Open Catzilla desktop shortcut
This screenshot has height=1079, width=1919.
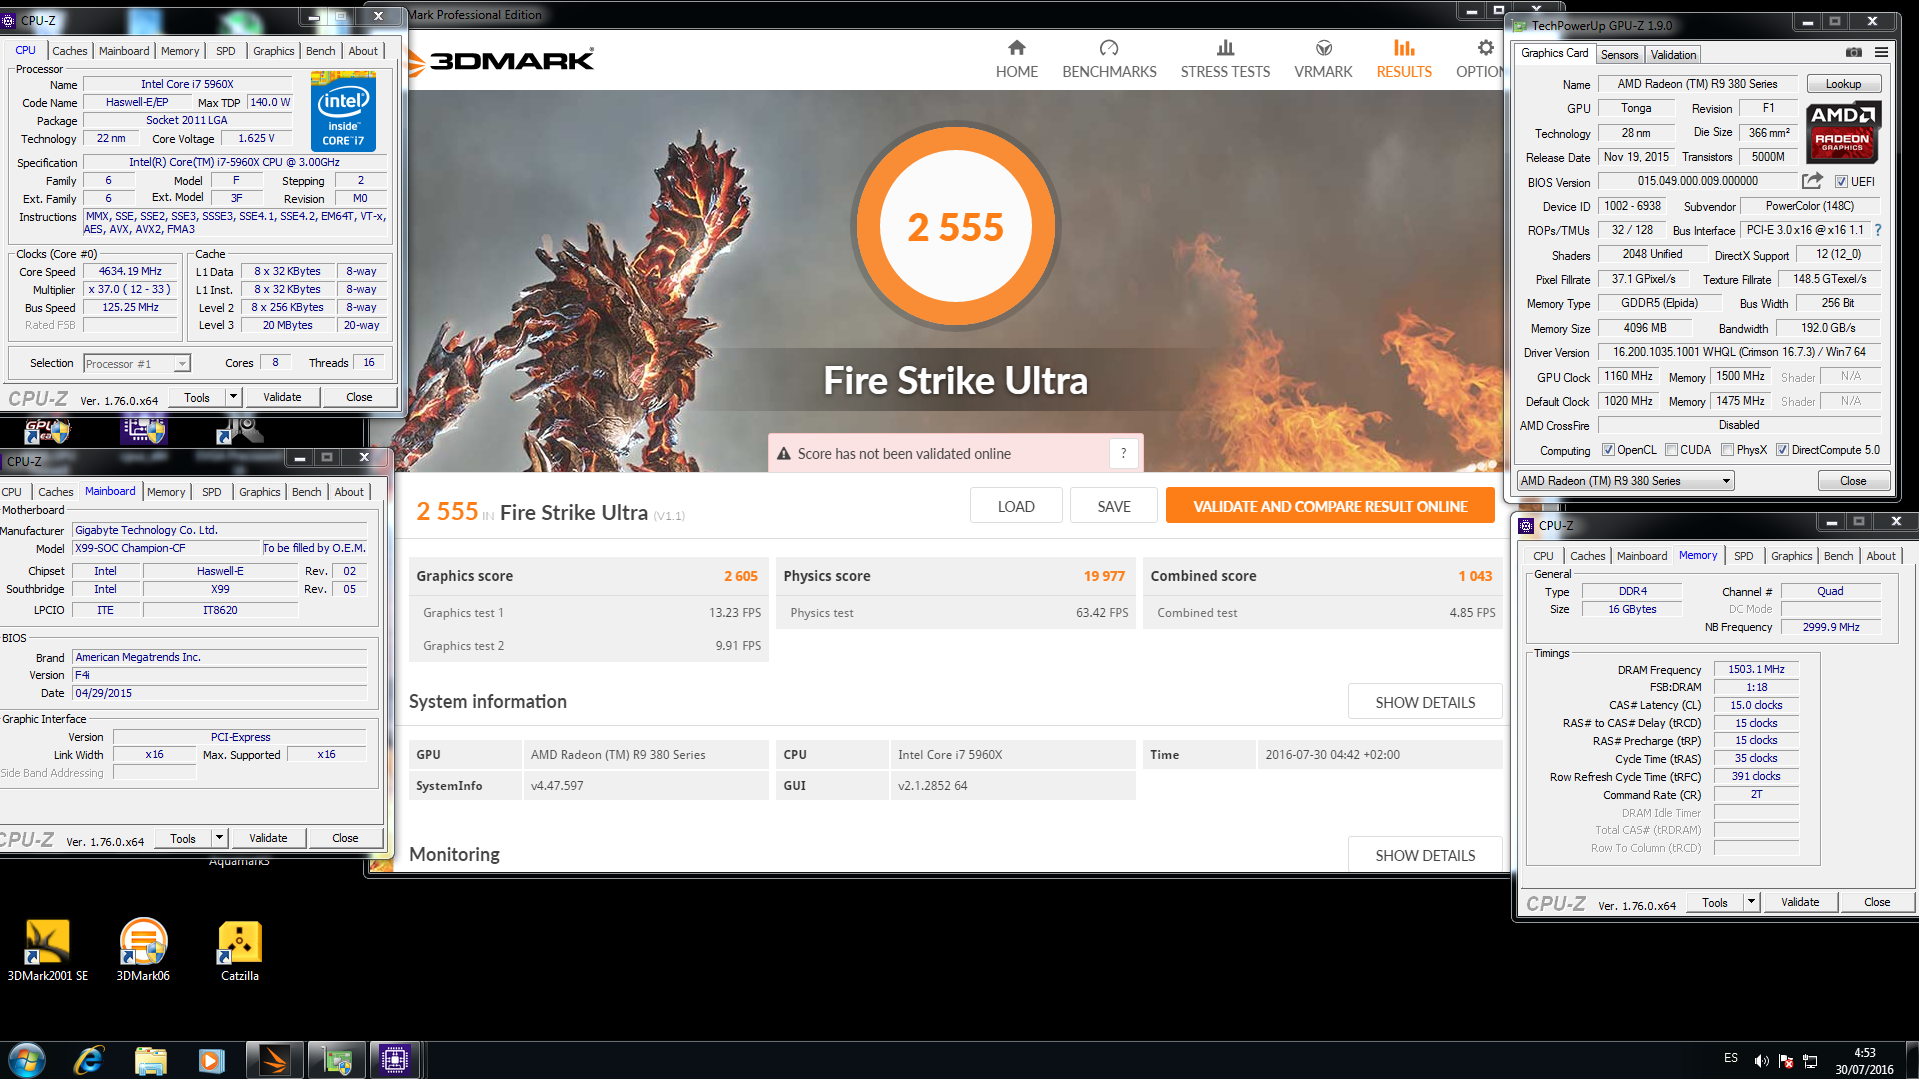click(240, 950)
